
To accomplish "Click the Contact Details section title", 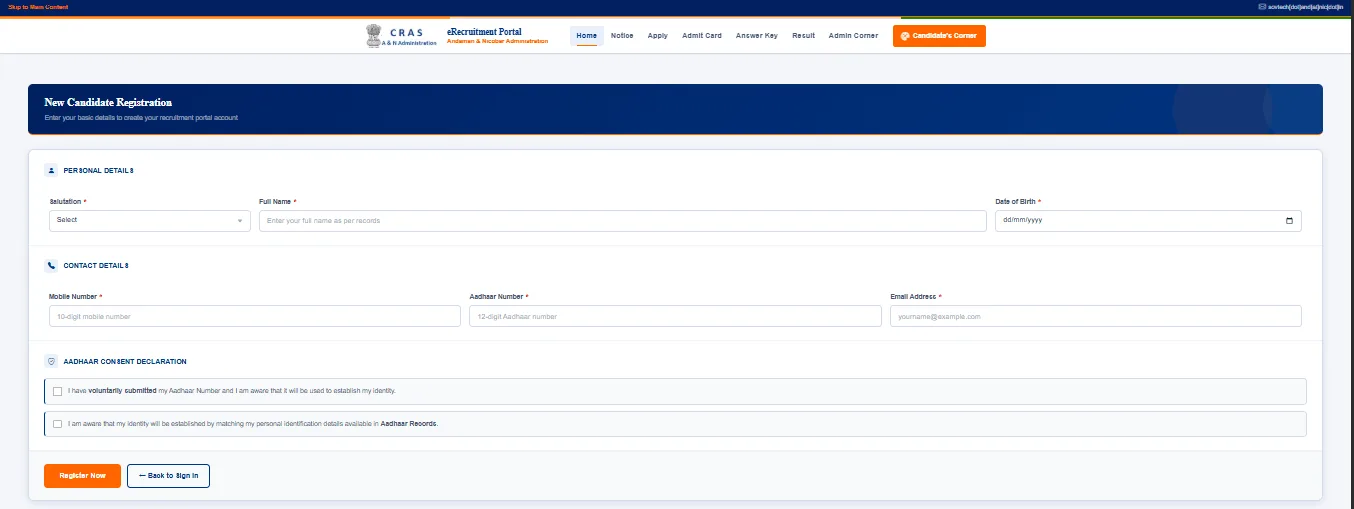I will [x=96, y=266].
